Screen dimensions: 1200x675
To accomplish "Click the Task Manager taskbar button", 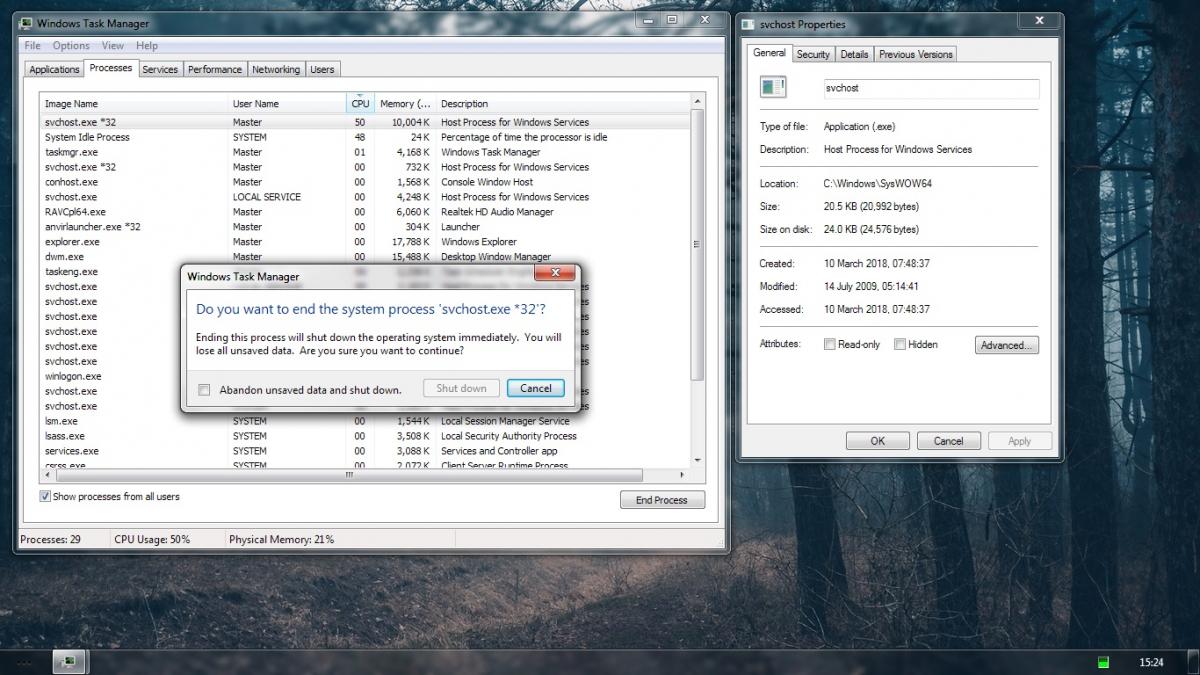I will click(x=69, y=661).
